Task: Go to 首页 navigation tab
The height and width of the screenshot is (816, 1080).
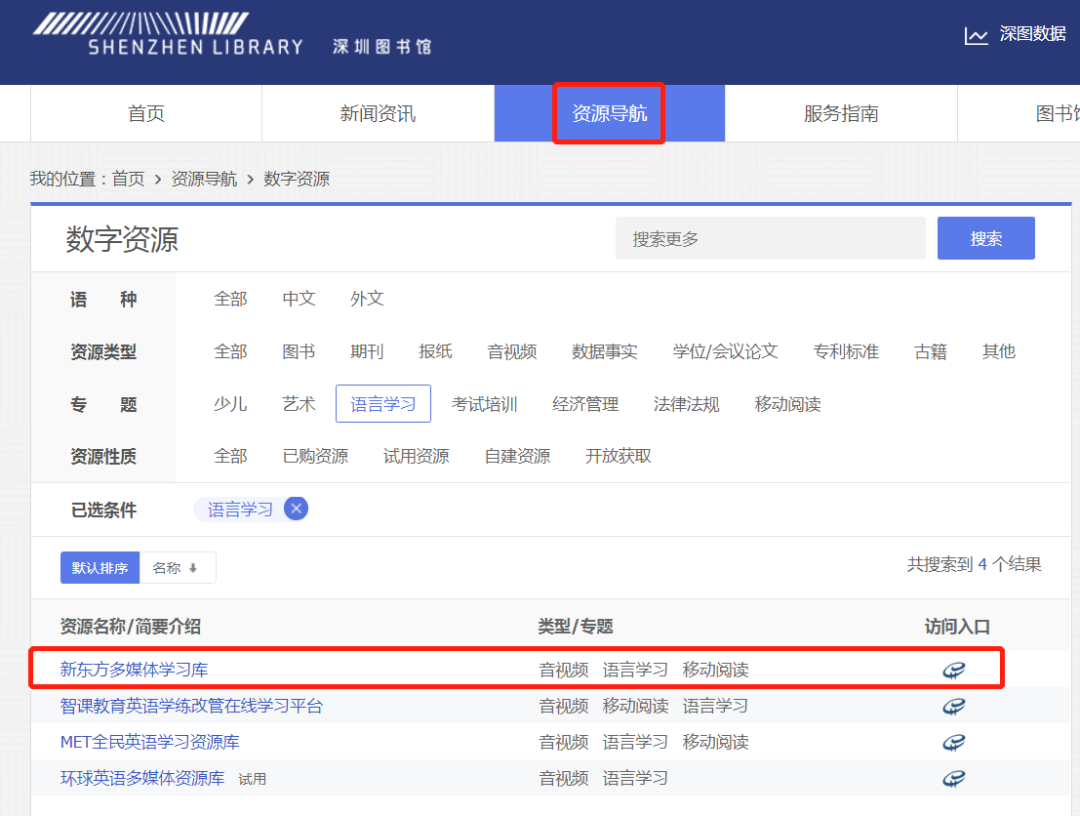Action: (x=146, y=114)
